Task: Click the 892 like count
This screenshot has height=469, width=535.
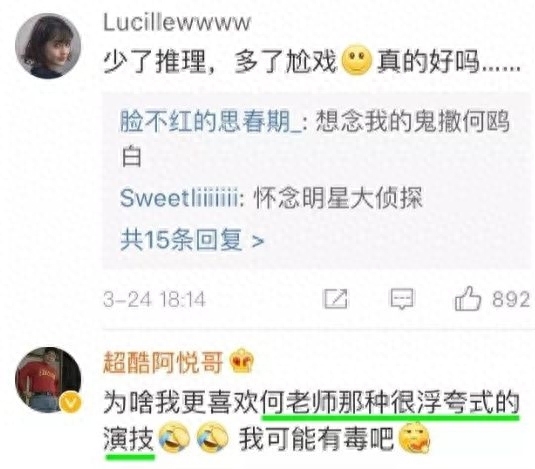Action: pos(511,299)
